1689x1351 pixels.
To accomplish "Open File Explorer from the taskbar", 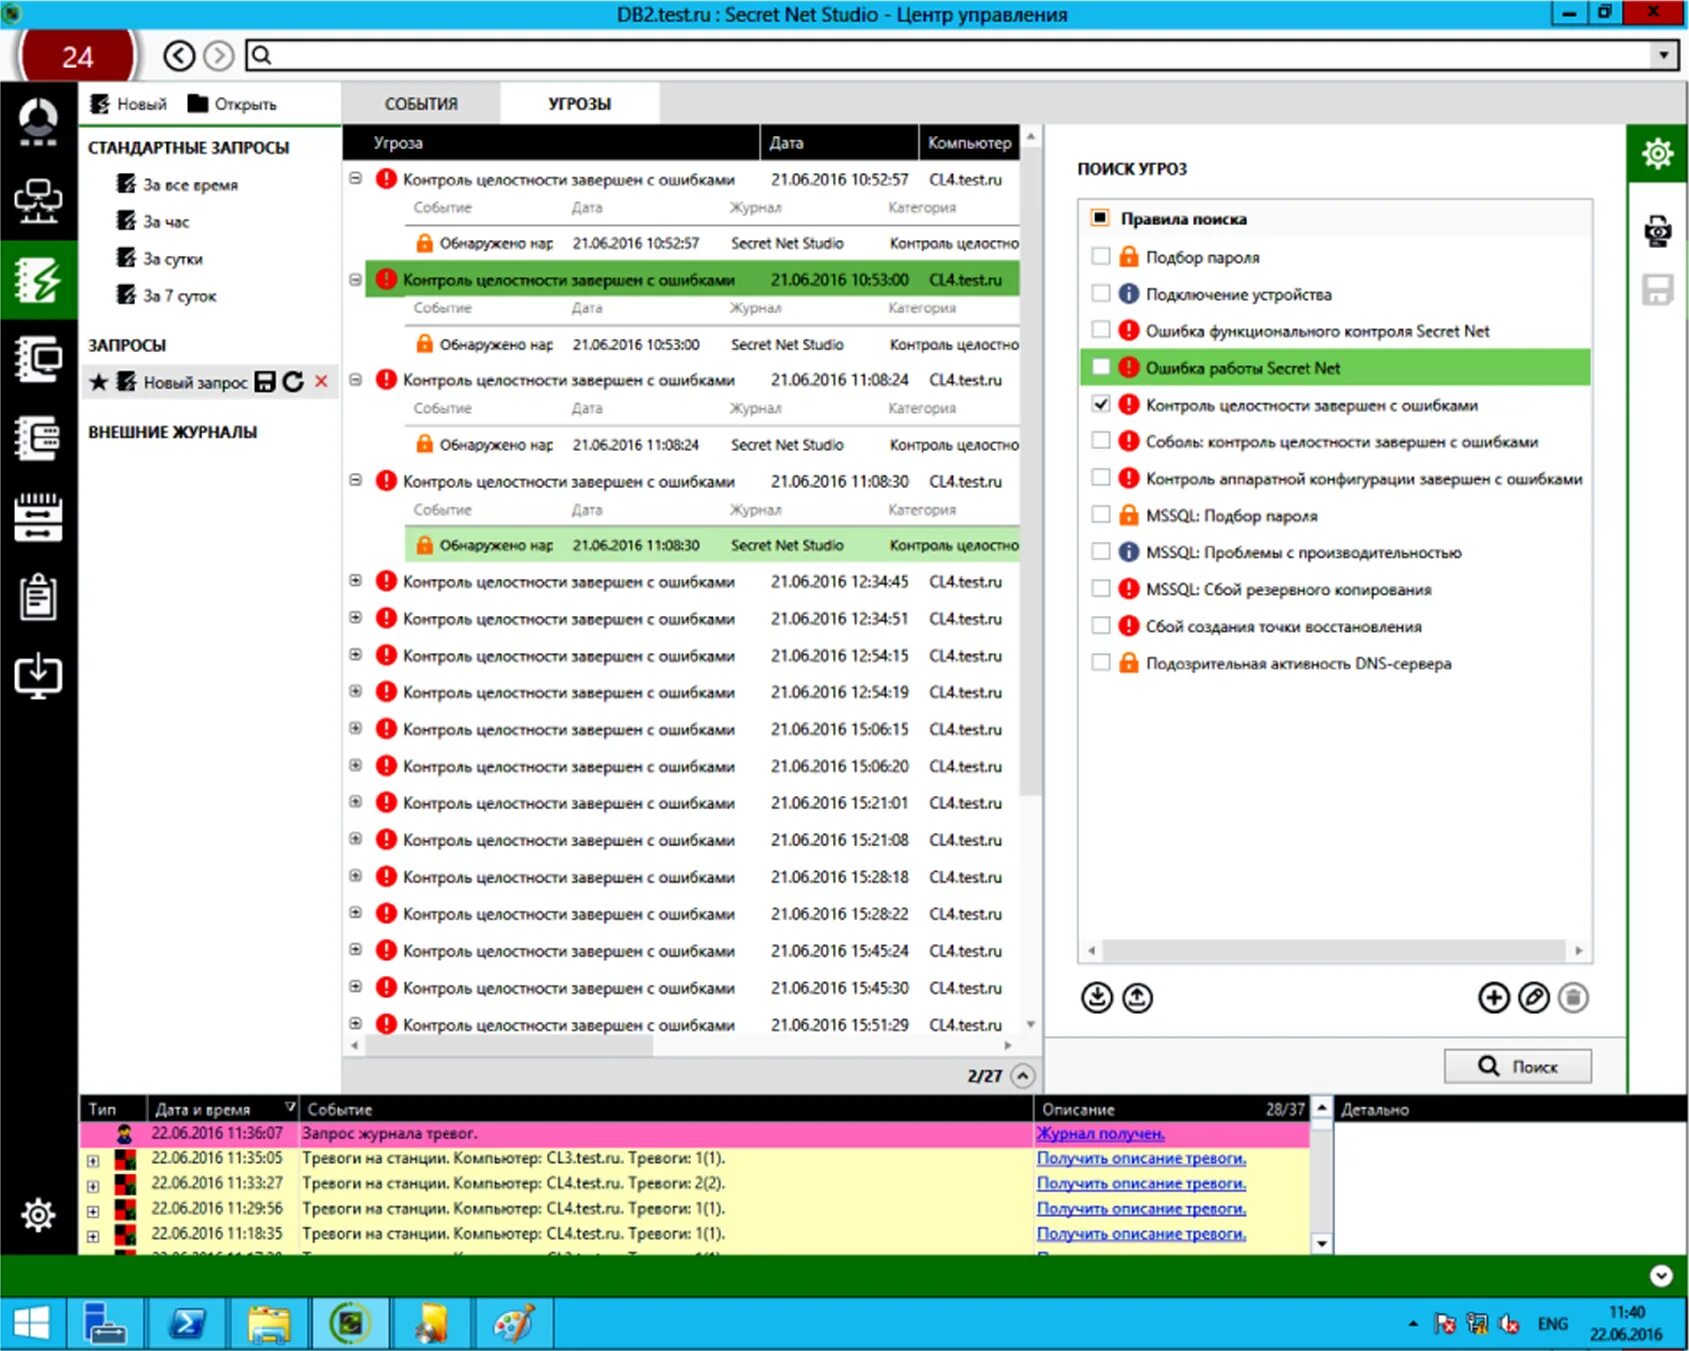I will (x=269, y=1324).
